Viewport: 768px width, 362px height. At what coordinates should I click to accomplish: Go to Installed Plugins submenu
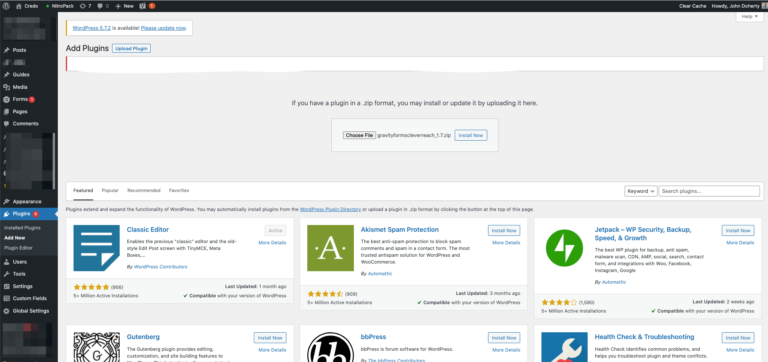pos(22,228)
